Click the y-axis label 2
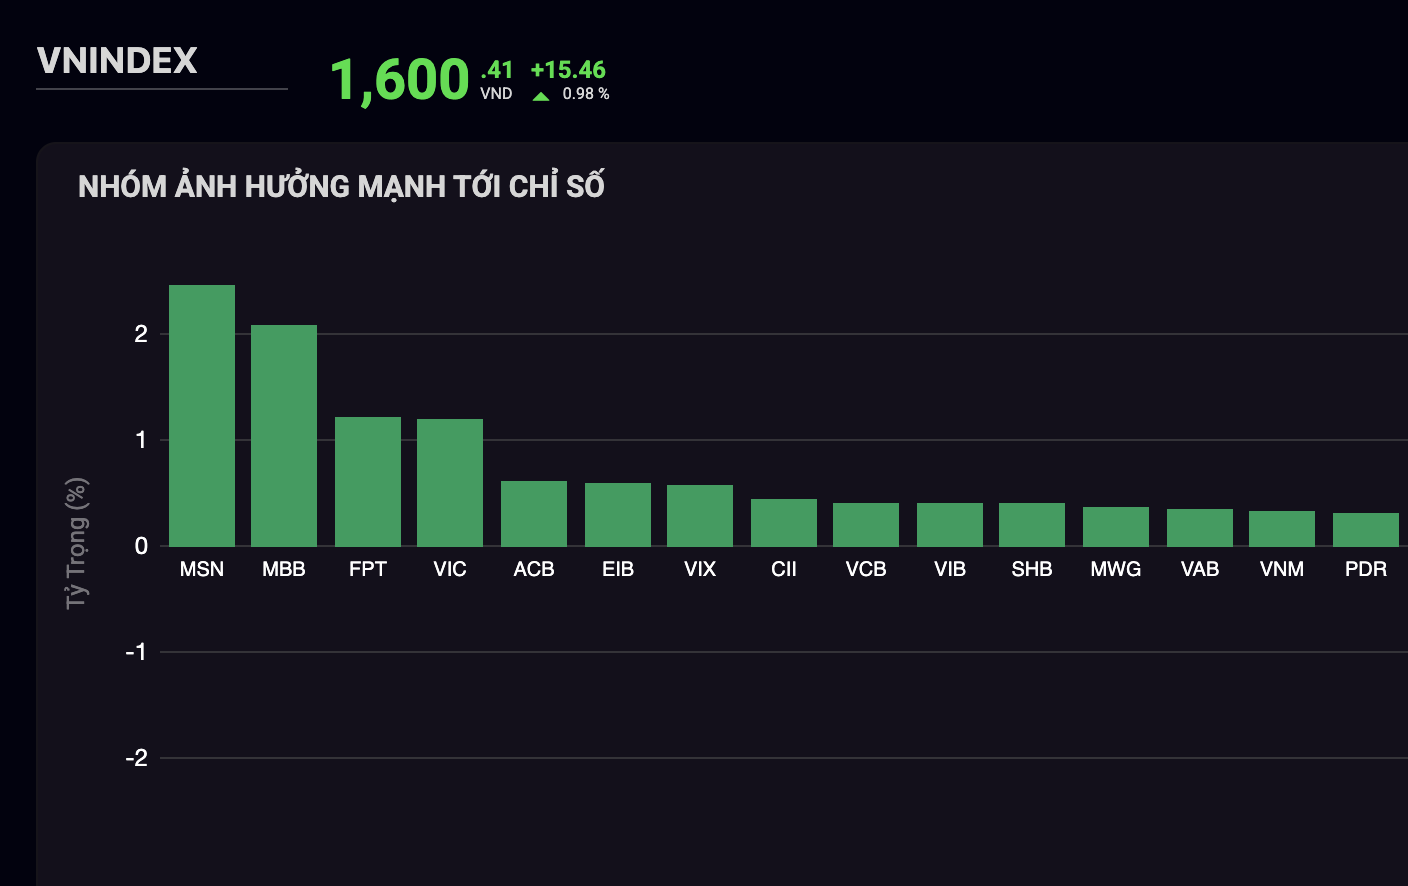The height and width of the screenshot is (886, 1408). [141, 334]
